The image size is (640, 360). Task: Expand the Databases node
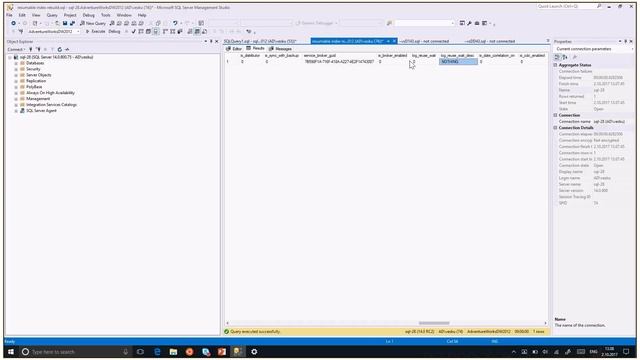(x=16, y=63)
